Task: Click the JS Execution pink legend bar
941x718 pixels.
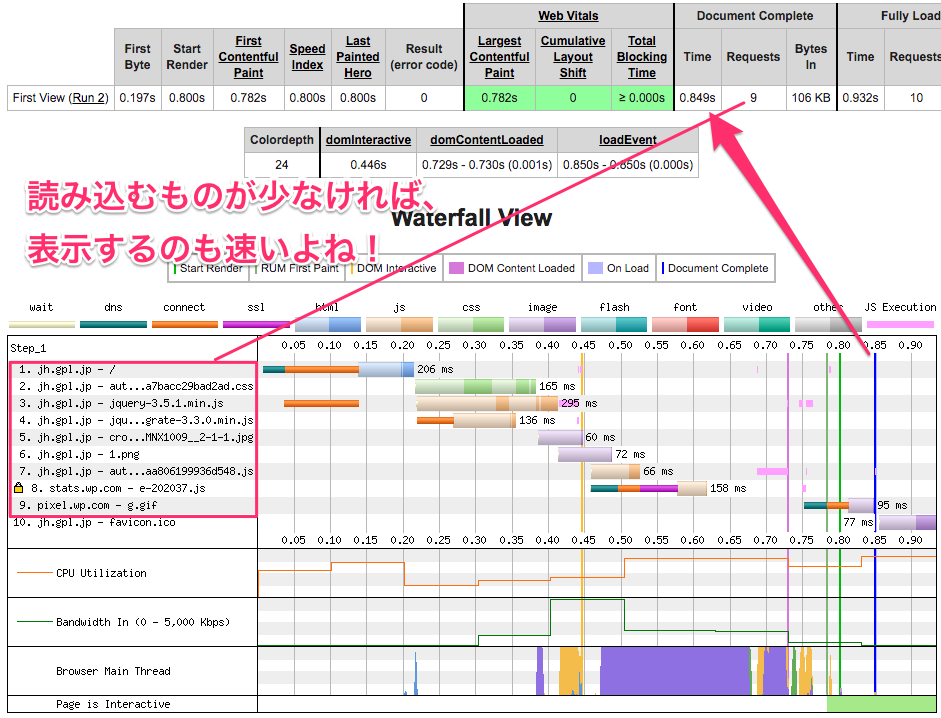Action: pyautogui.click(x=901, y=324)
